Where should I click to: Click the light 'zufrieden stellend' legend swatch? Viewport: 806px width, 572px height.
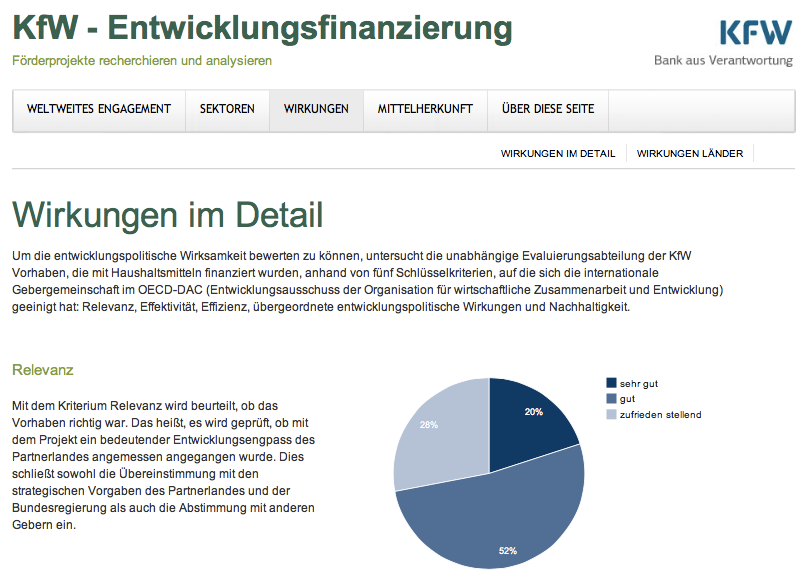[611, 414]
